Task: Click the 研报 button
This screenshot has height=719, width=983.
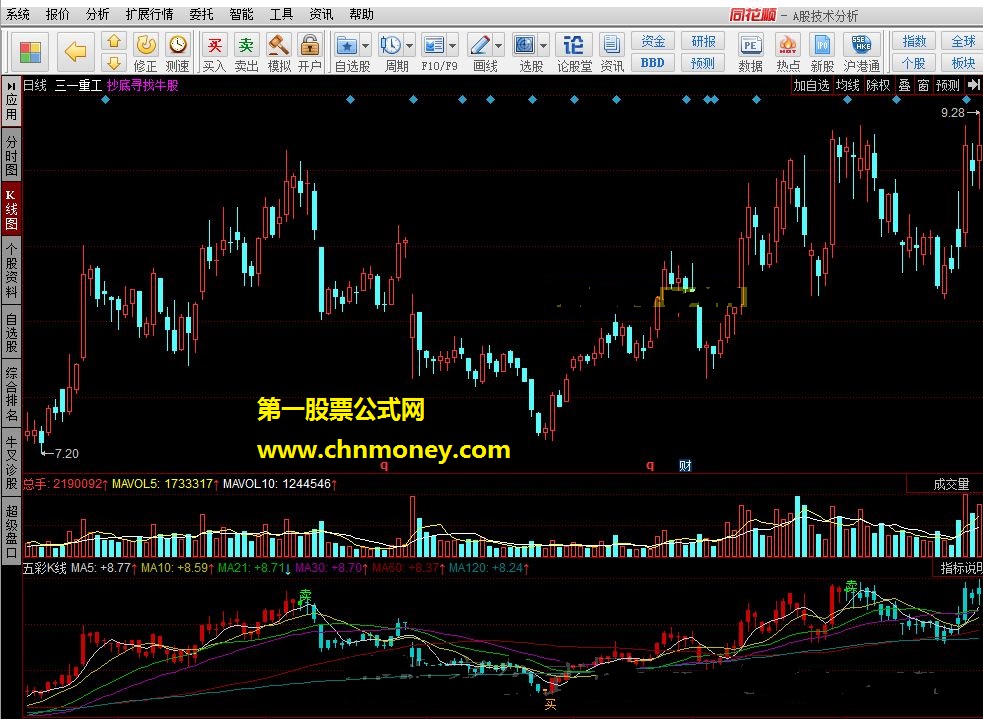Action: (703, 41)
